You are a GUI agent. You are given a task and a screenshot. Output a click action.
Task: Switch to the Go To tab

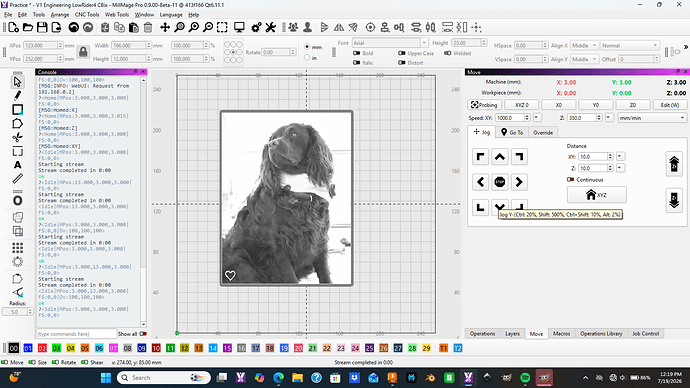[512, 132]
